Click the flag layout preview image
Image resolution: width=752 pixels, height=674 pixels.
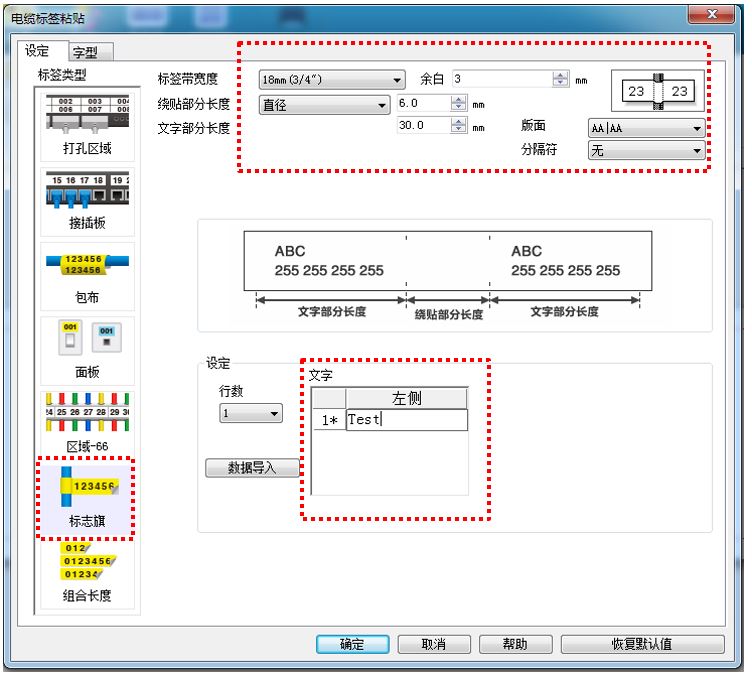658,92
